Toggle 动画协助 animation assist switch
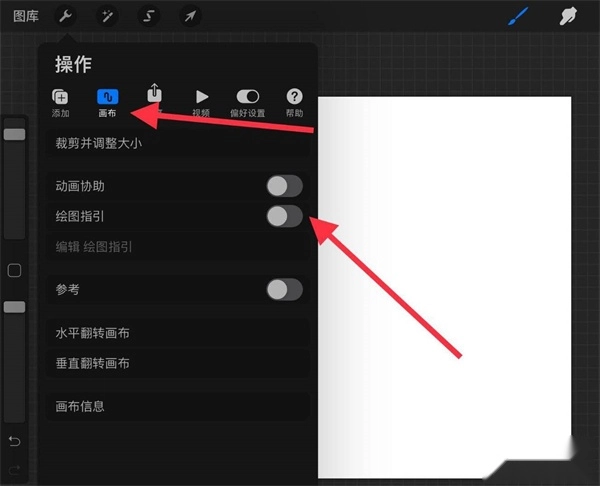Image resolution: width=600 pixels, height=486 pixels. 285,186
